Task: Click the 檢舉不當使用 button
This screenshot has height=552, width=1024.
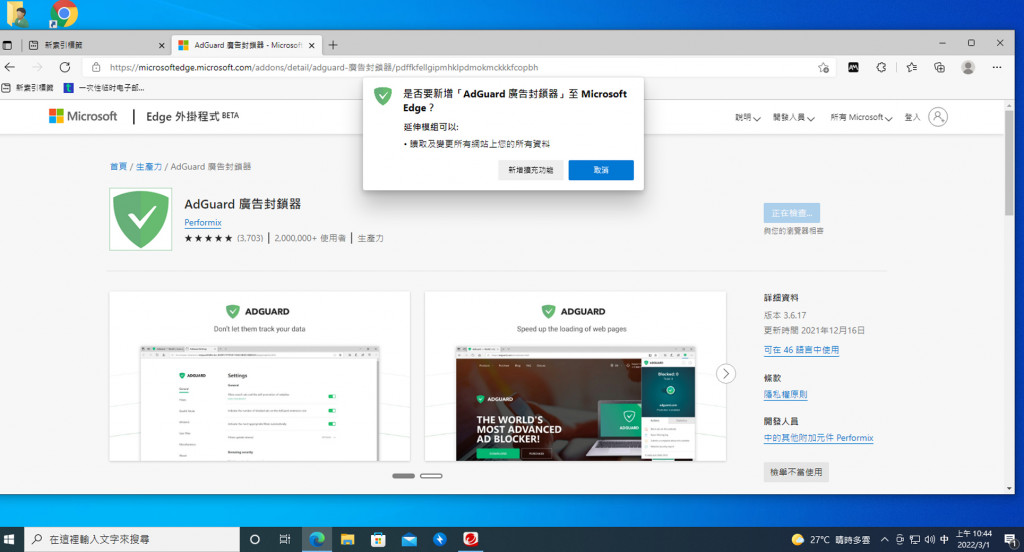Action: pyautogui.click(x=796, y=472)
